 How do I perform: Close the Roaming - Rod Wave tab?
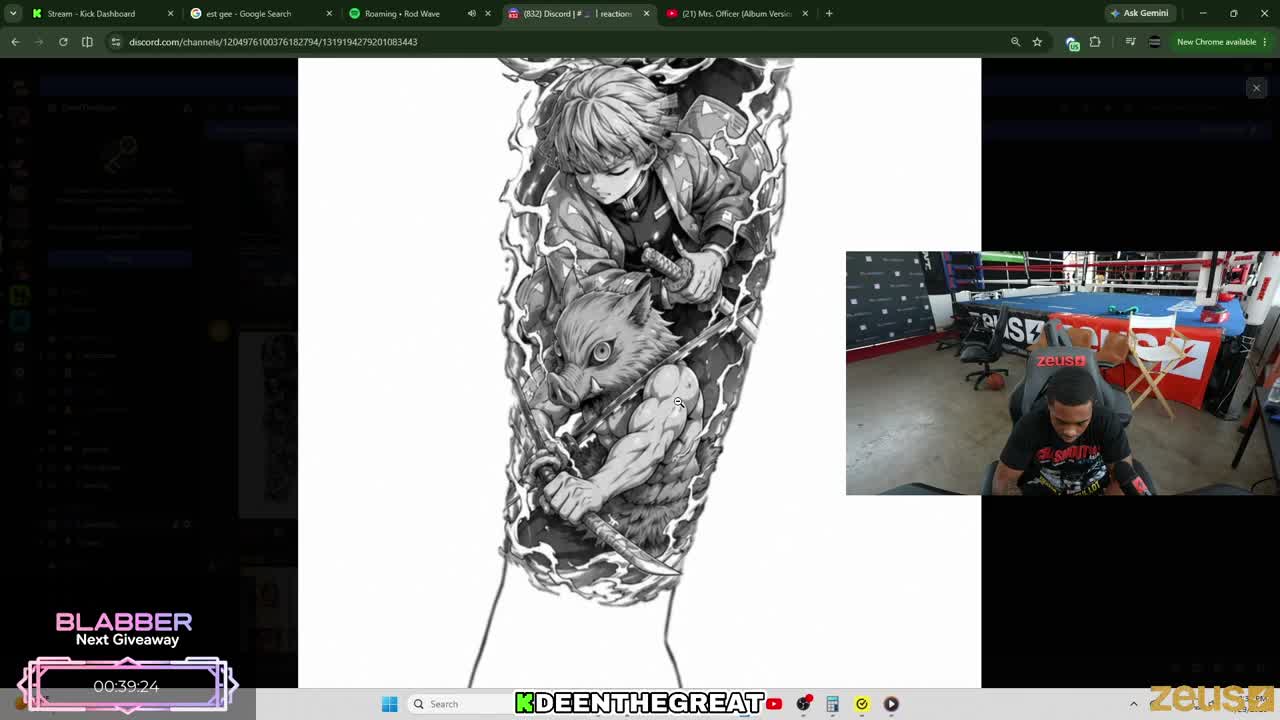pyautogui.click(x=488, y=13)
